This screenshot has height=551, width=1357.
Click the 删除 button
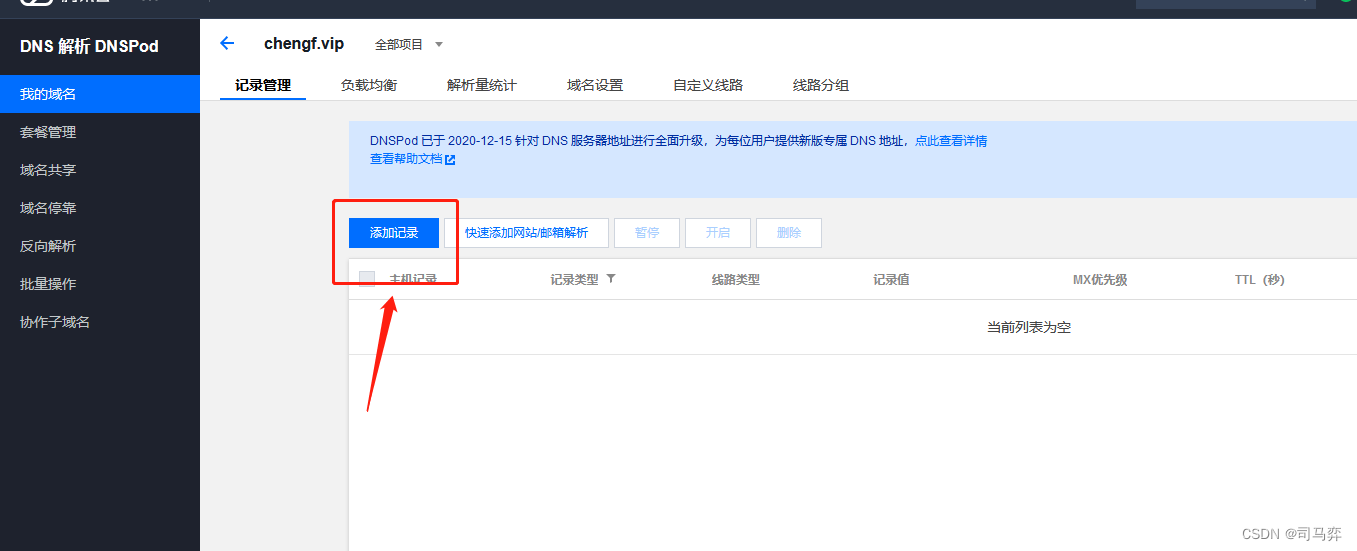pos(789,233)
